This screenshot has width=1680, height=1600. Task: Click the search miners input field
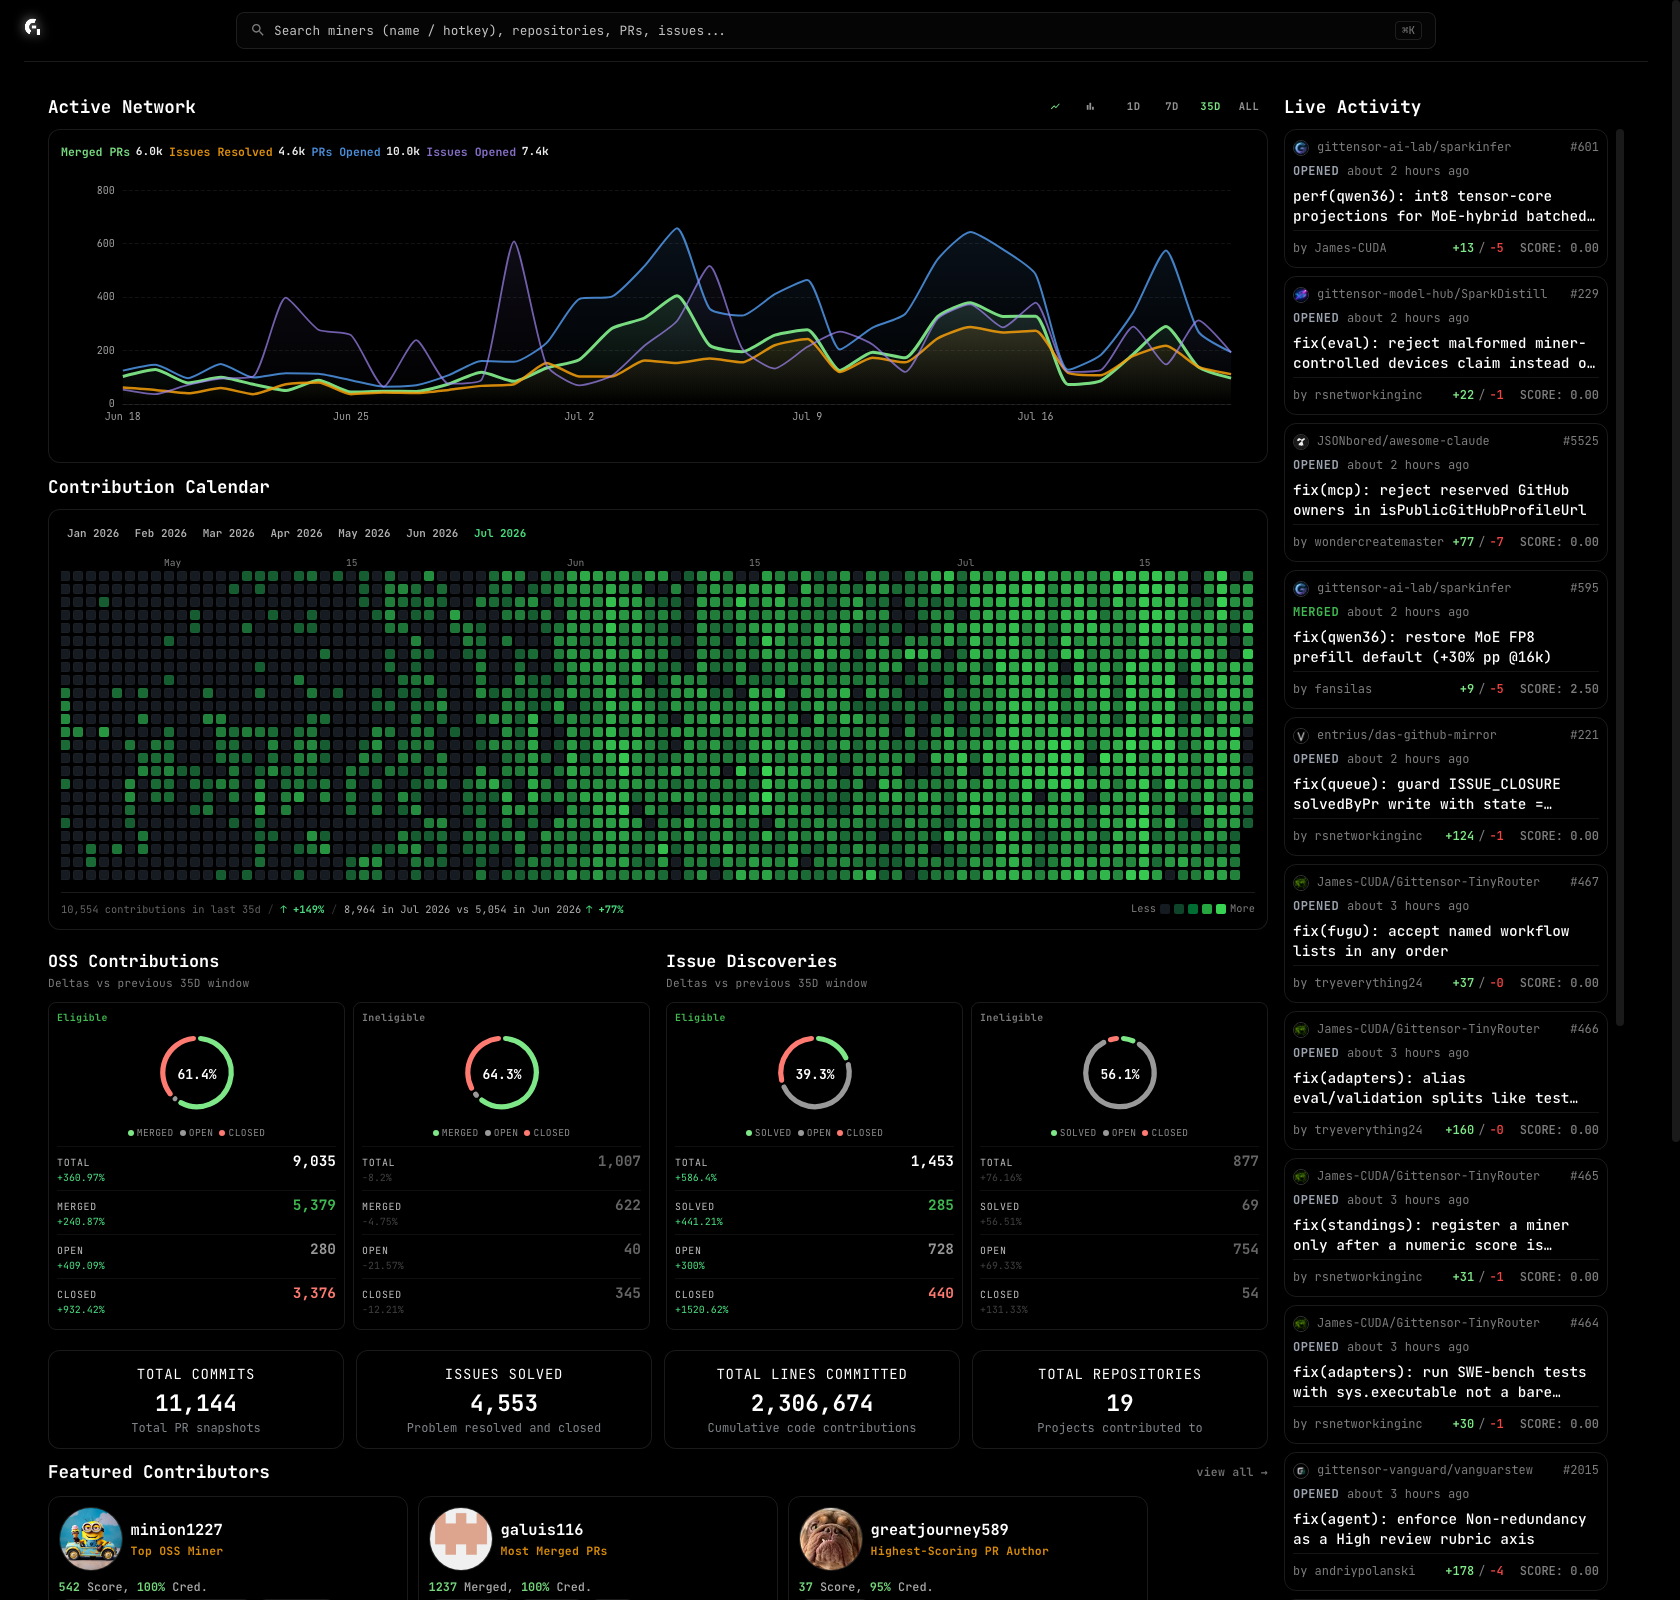coord(836,30)
